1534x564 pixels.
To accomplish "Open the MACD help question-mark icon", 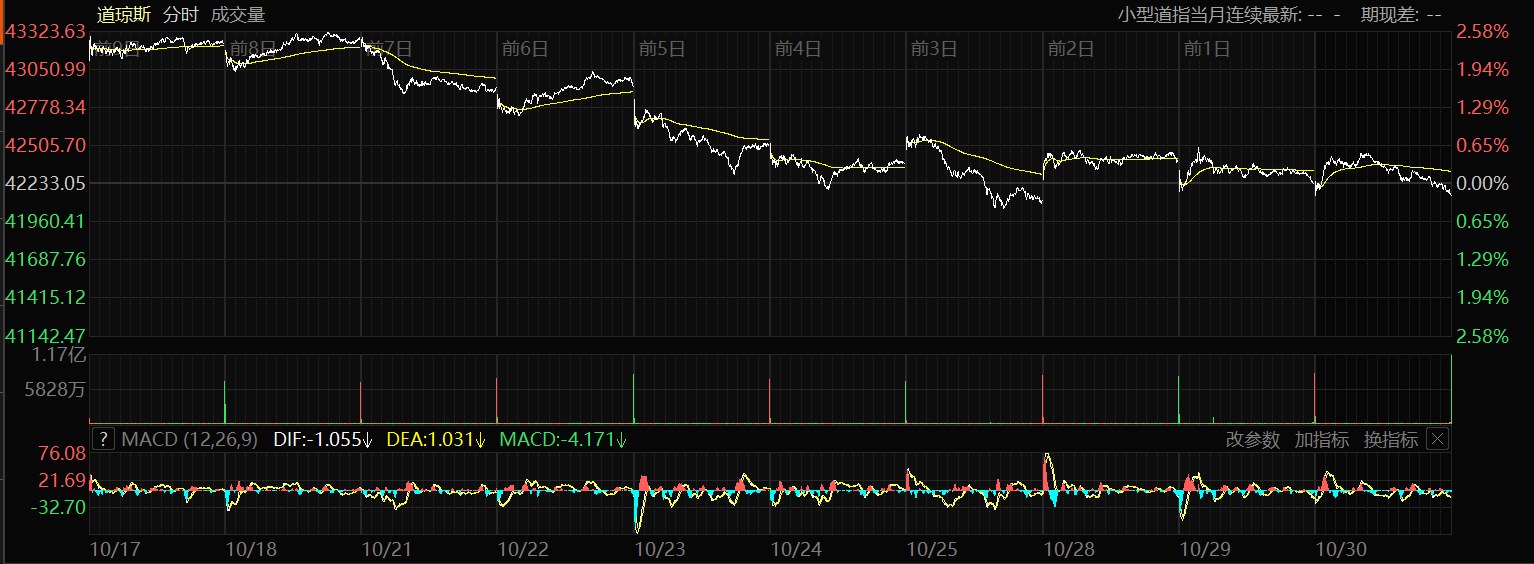I will point(103,439).
